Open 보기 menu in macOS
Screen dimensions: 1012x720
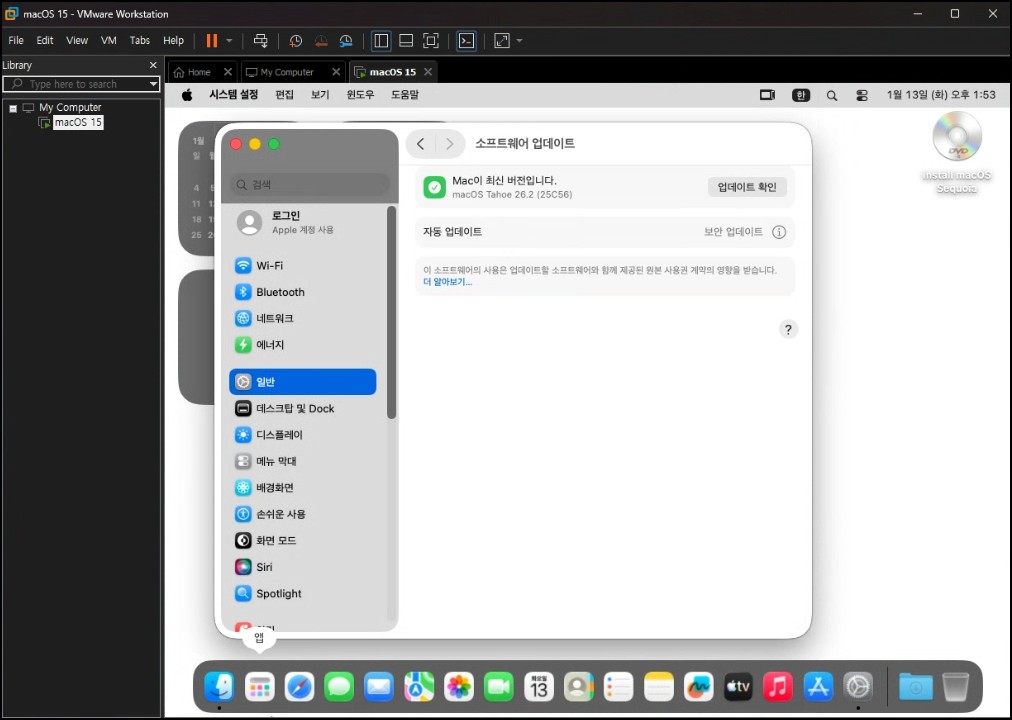click(320, 95)
